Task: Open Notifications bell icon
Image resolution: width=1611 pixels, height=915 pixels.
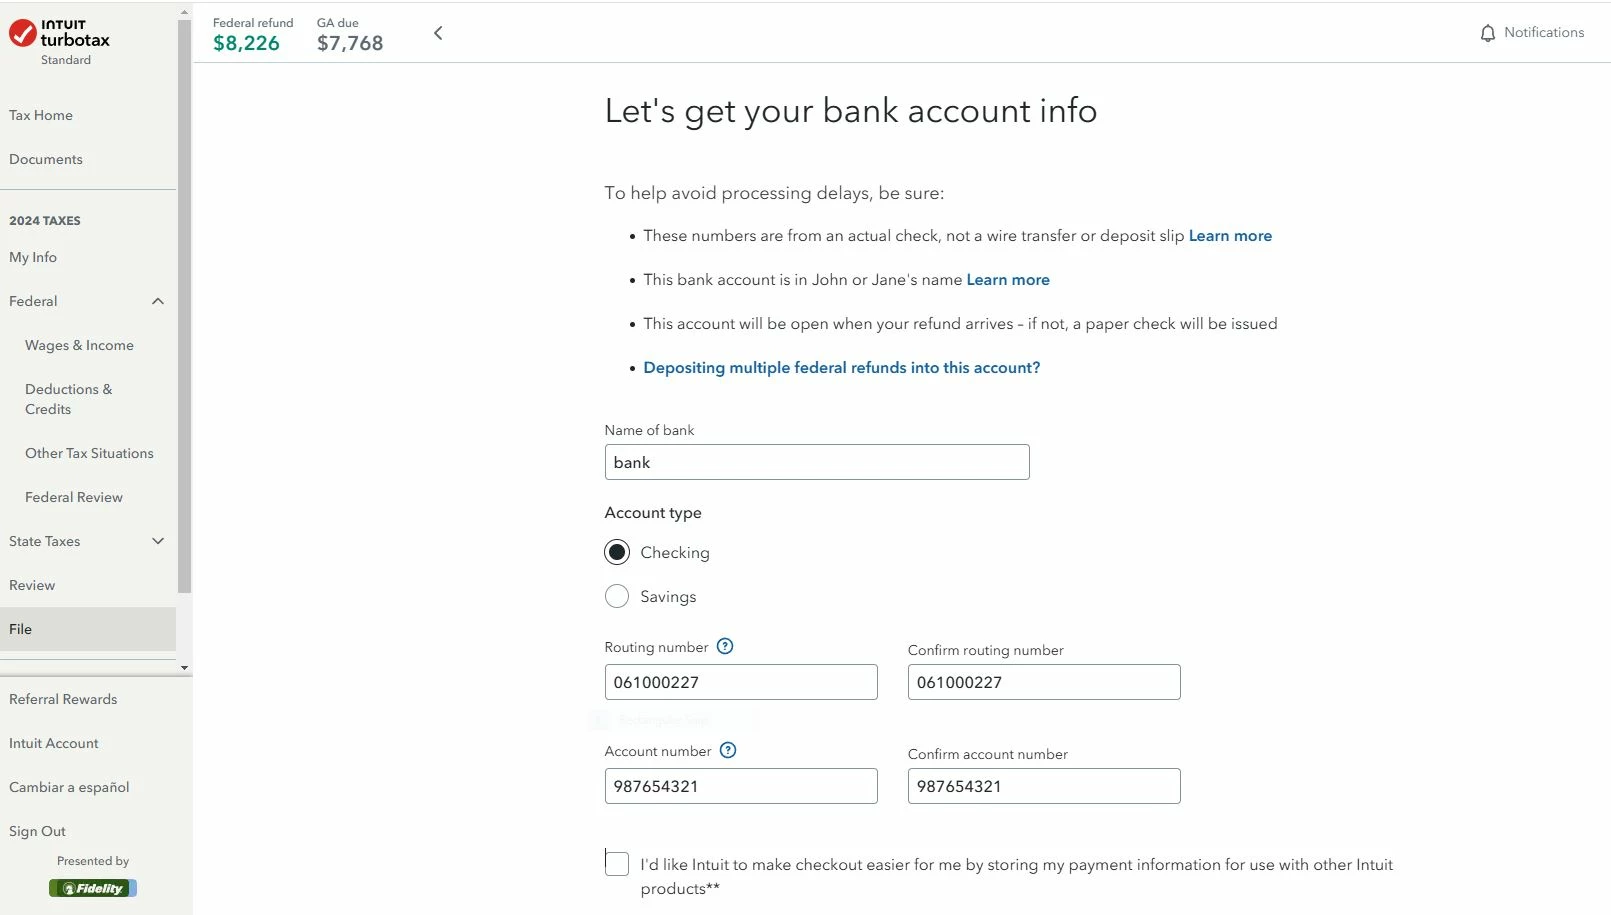Action: tap(1488, 33)
